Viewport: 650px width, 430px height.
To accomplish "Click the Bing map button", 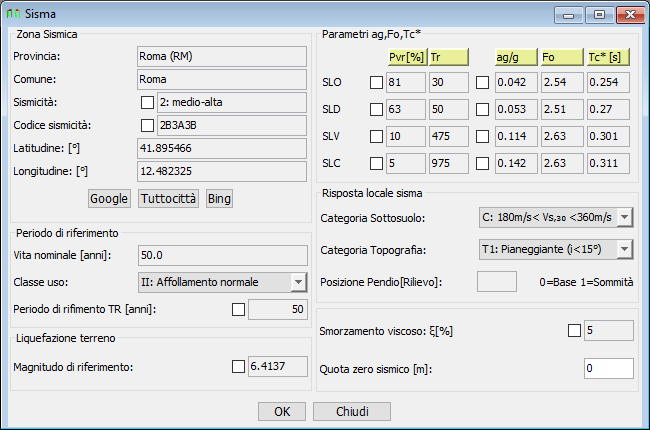I will click(219, 199).
